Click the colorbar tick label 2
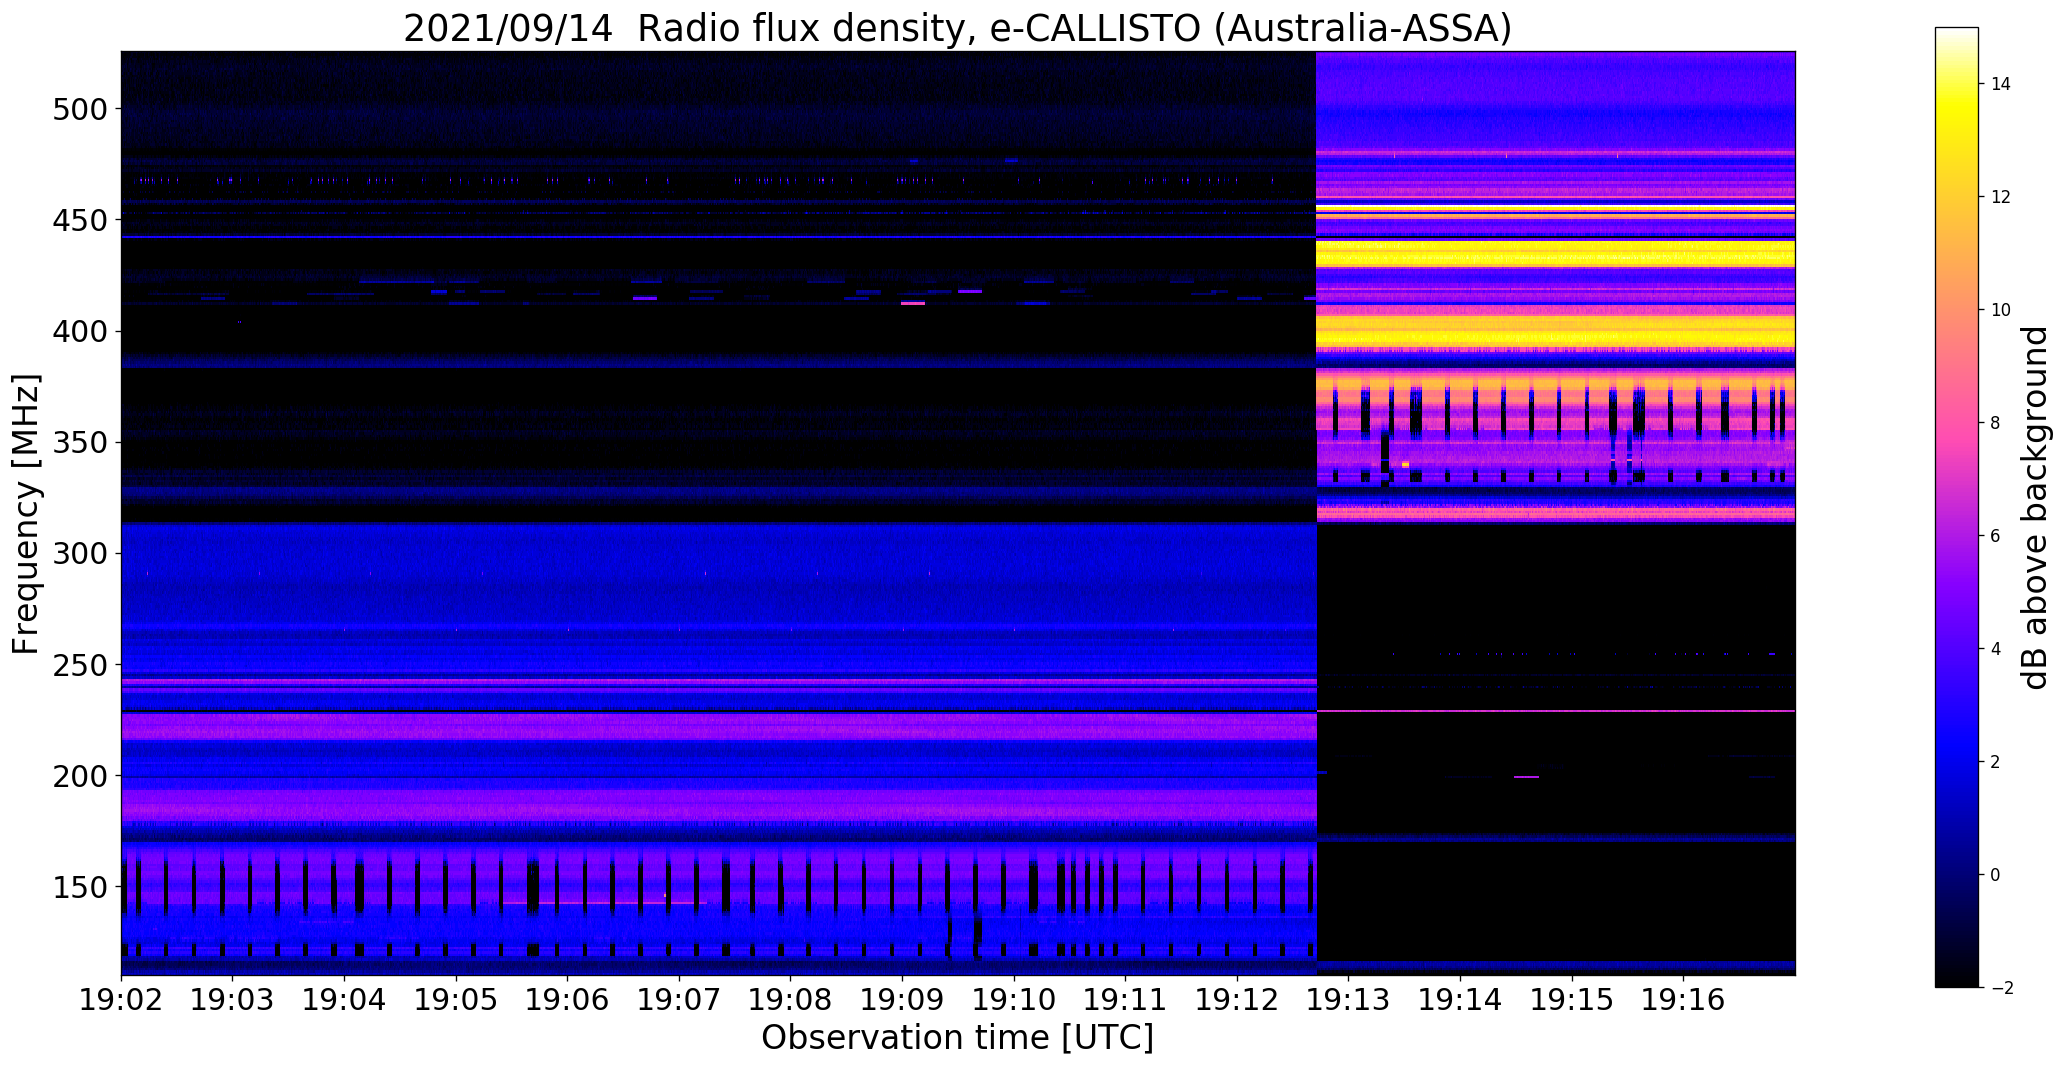This screenshot has width=2066, height=1067. click(x=1996, y=762)
